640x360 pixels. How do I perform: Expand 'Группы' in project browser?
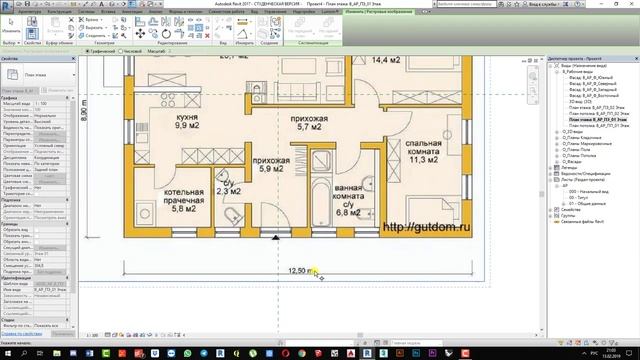(551, 216)
